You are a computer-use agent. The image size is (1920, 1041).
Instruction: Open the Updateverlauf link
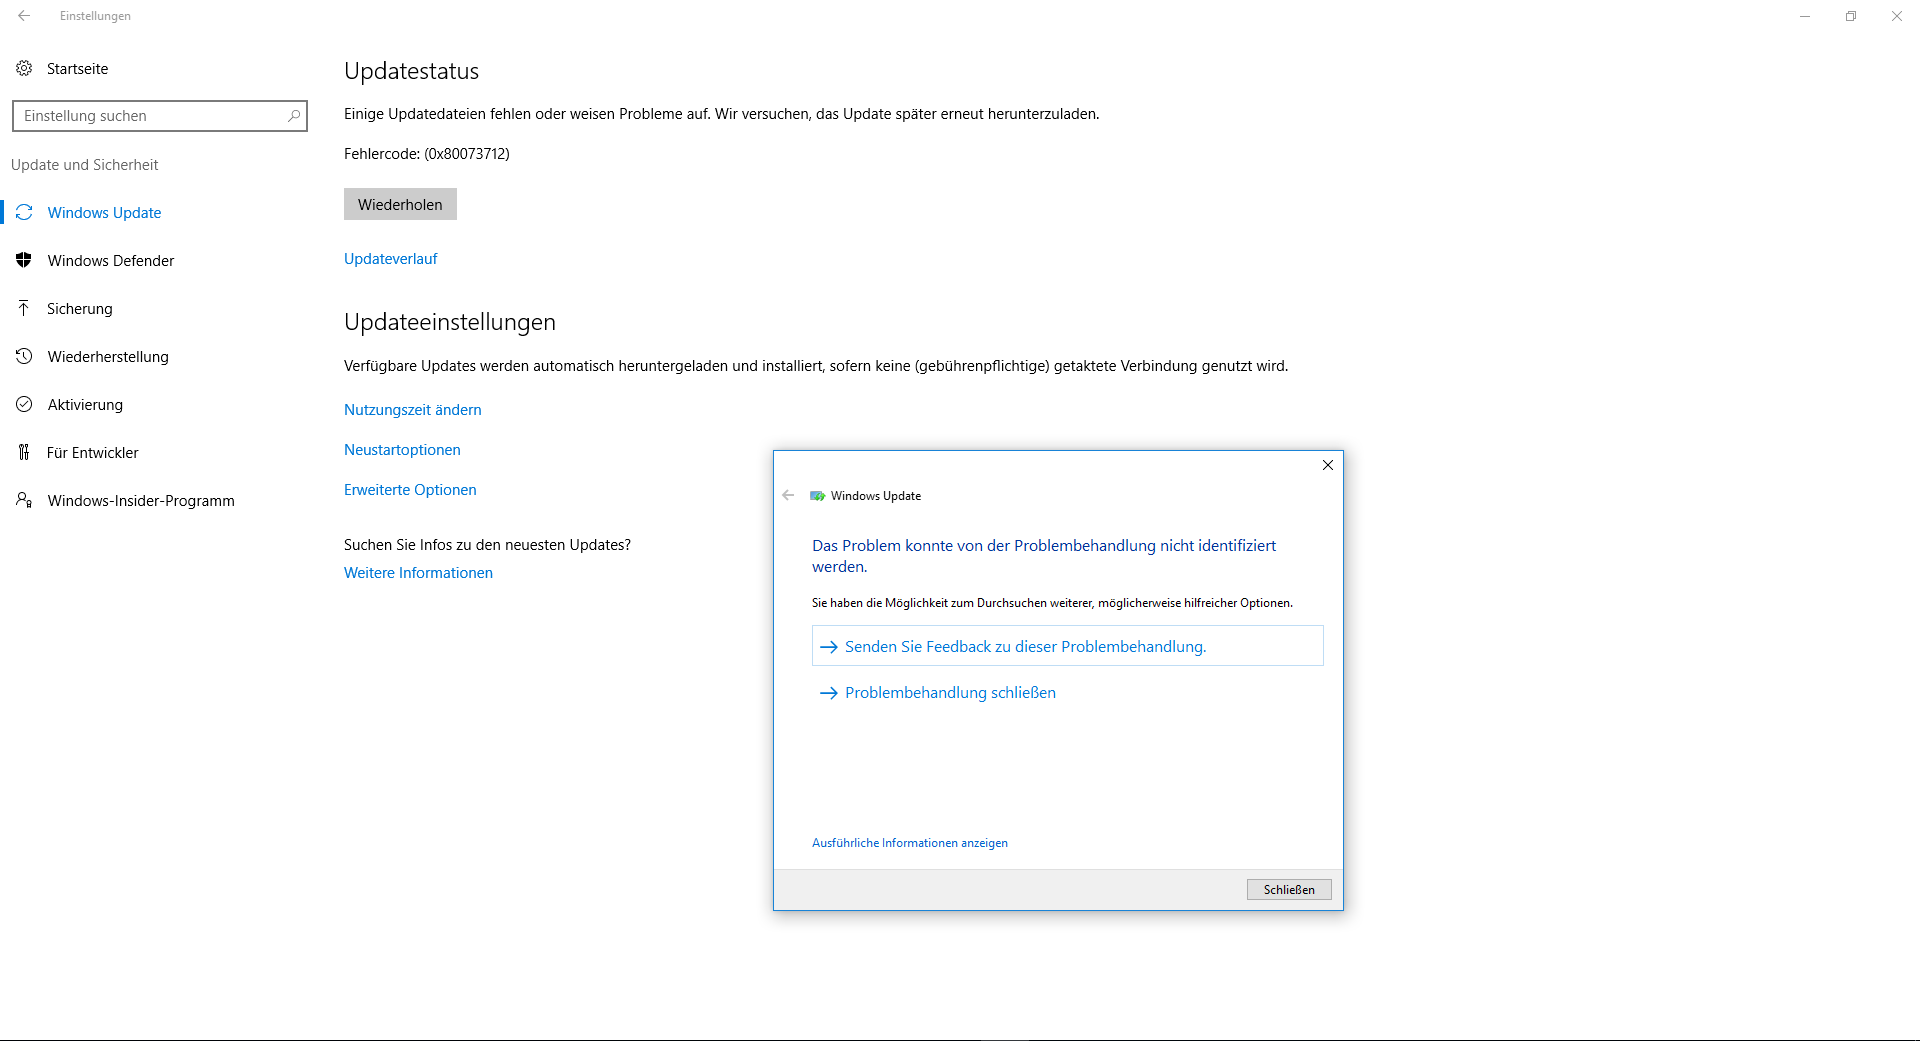point(391,258)
